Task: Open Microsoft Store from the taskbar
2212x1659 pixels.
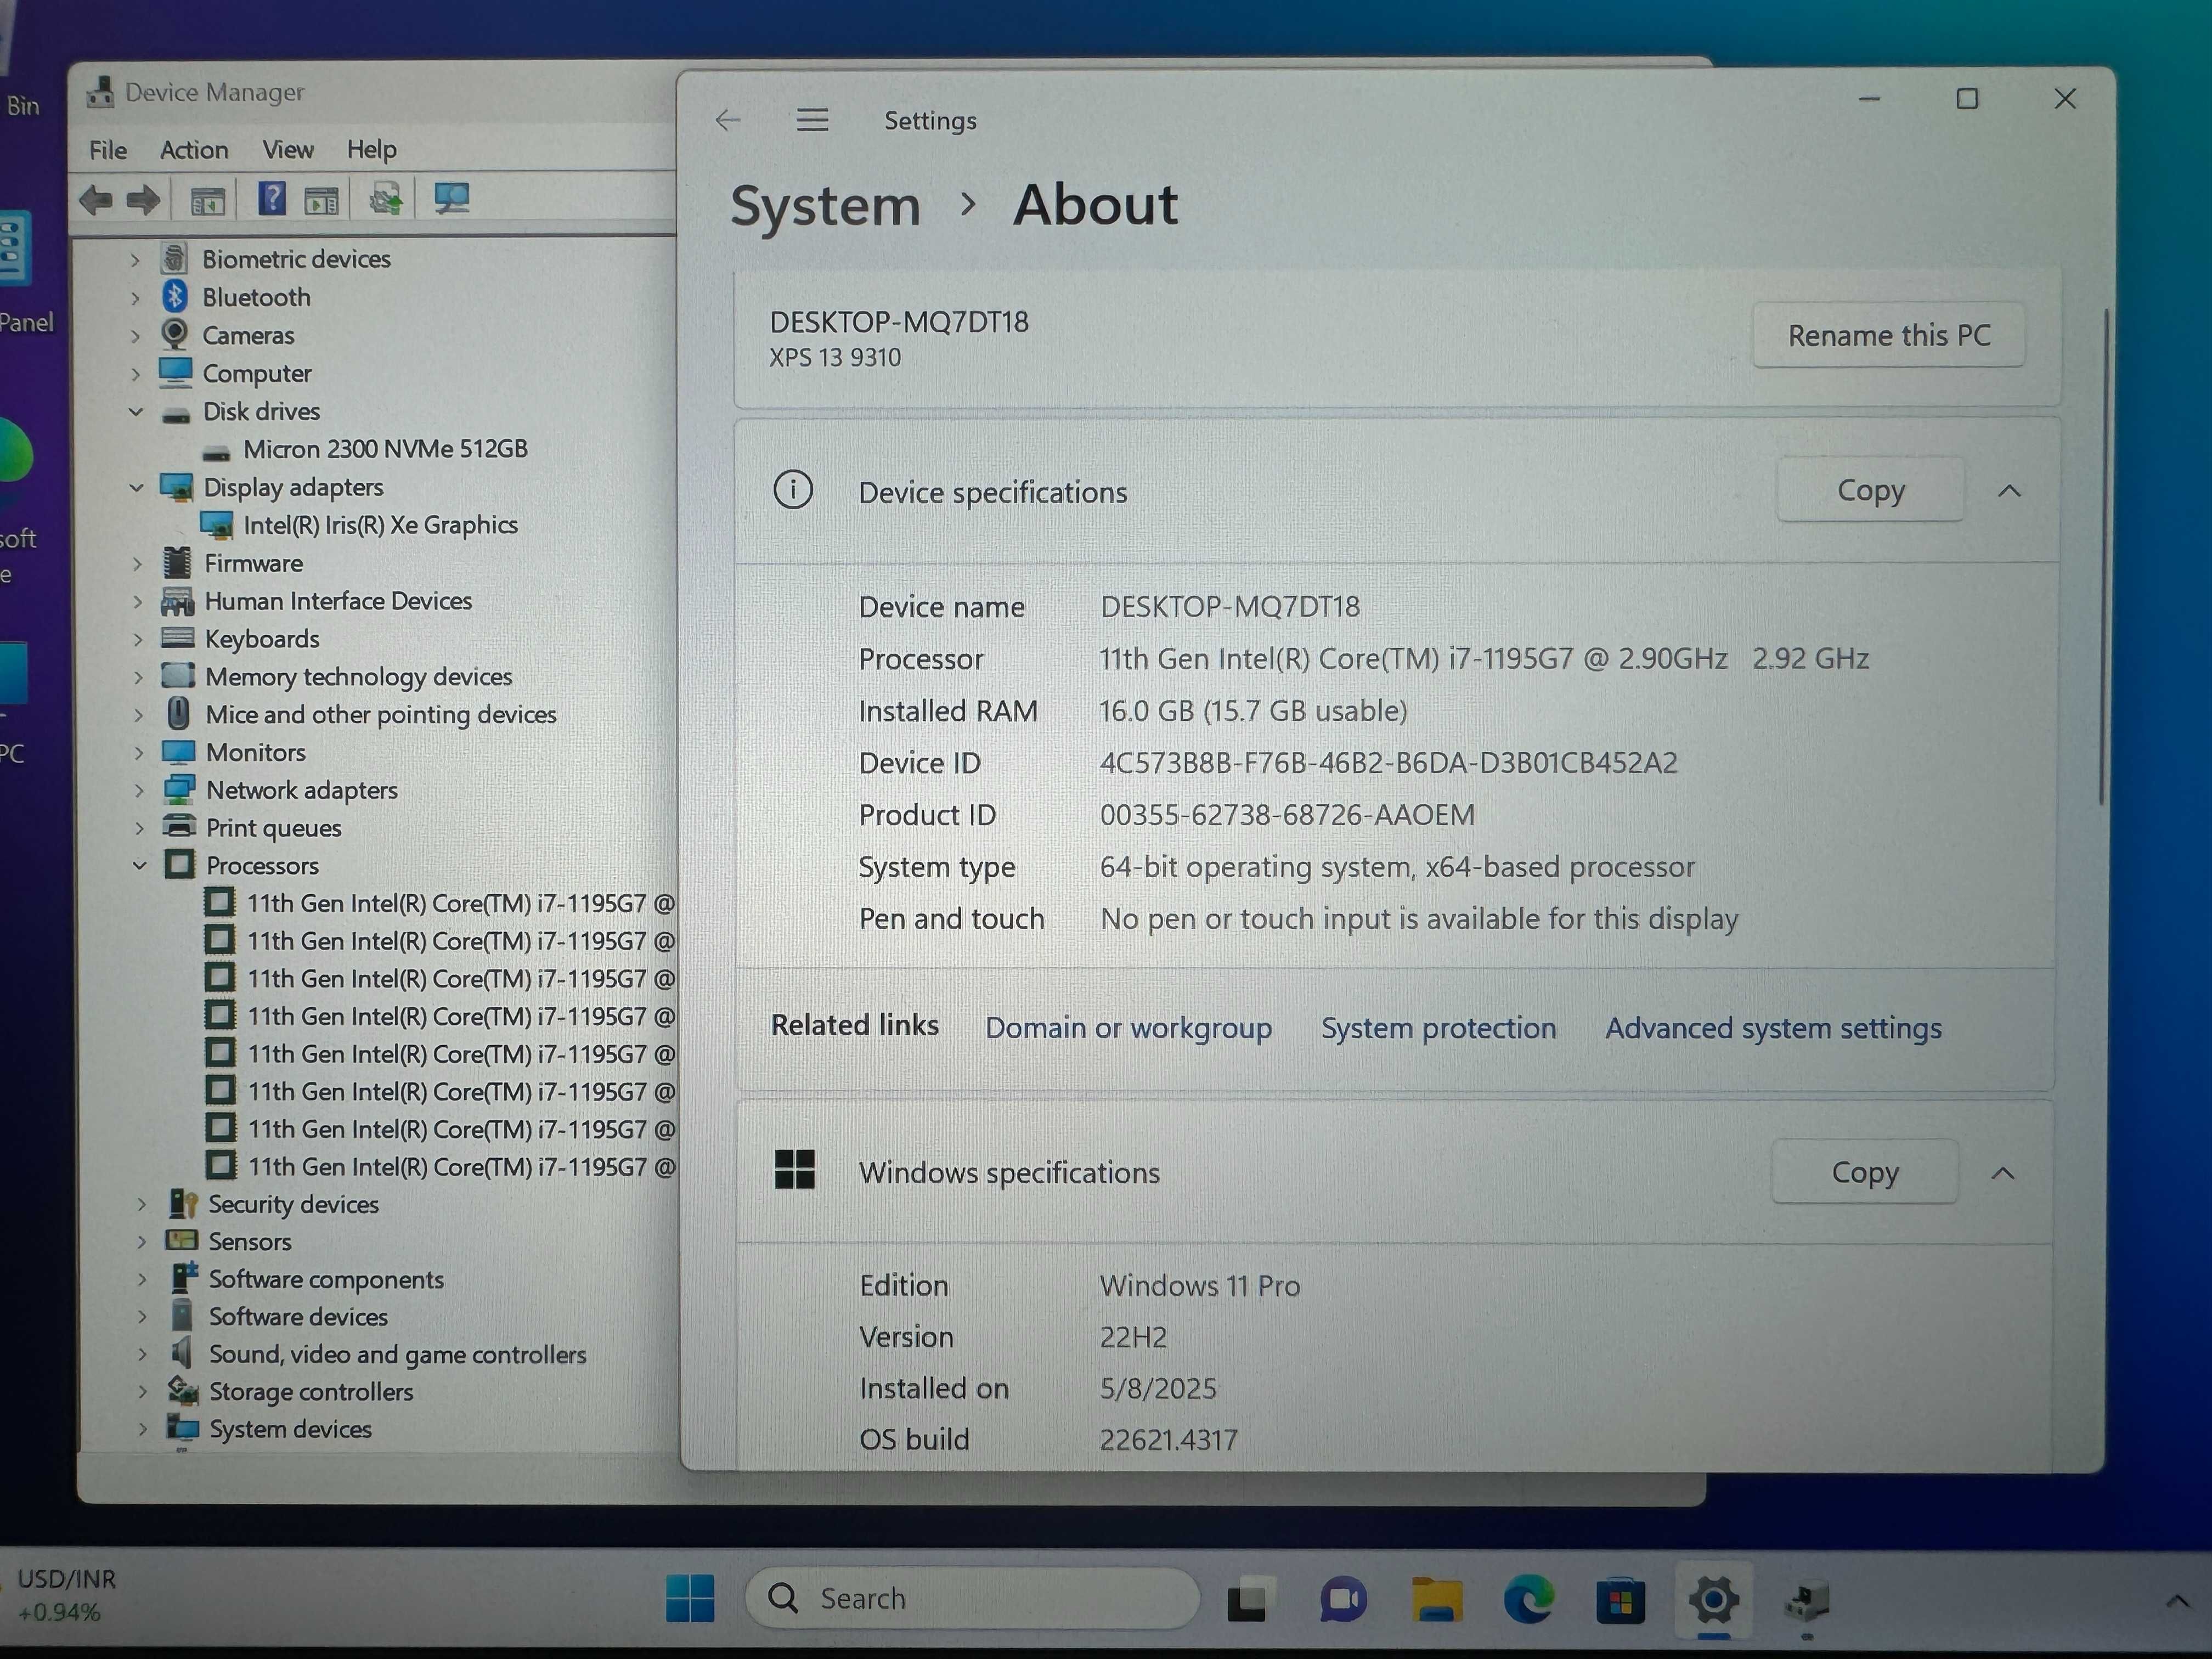Action: tap(1620, 1600)
